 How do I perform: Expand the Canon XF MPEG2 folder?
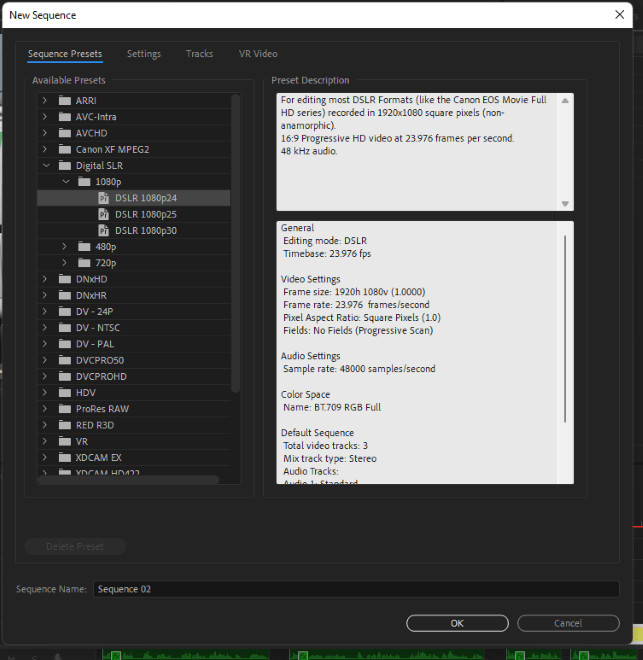pyautogui.click(x=45, y=149)
